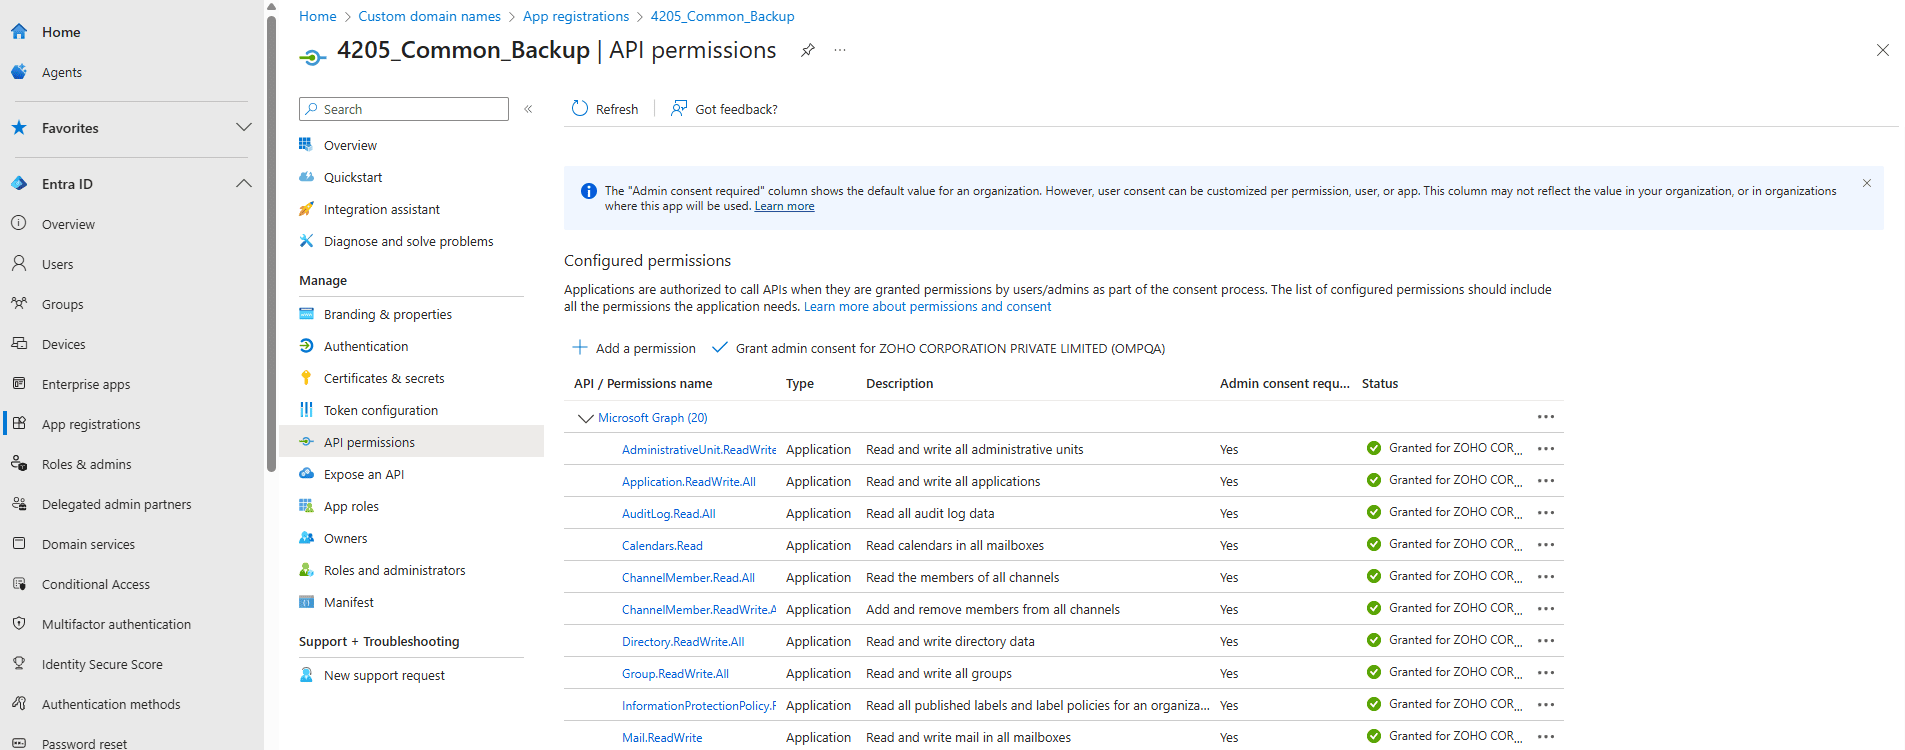1905x750 pixels.
Task: Click the Token configuration bars icon
Action: 307,410
